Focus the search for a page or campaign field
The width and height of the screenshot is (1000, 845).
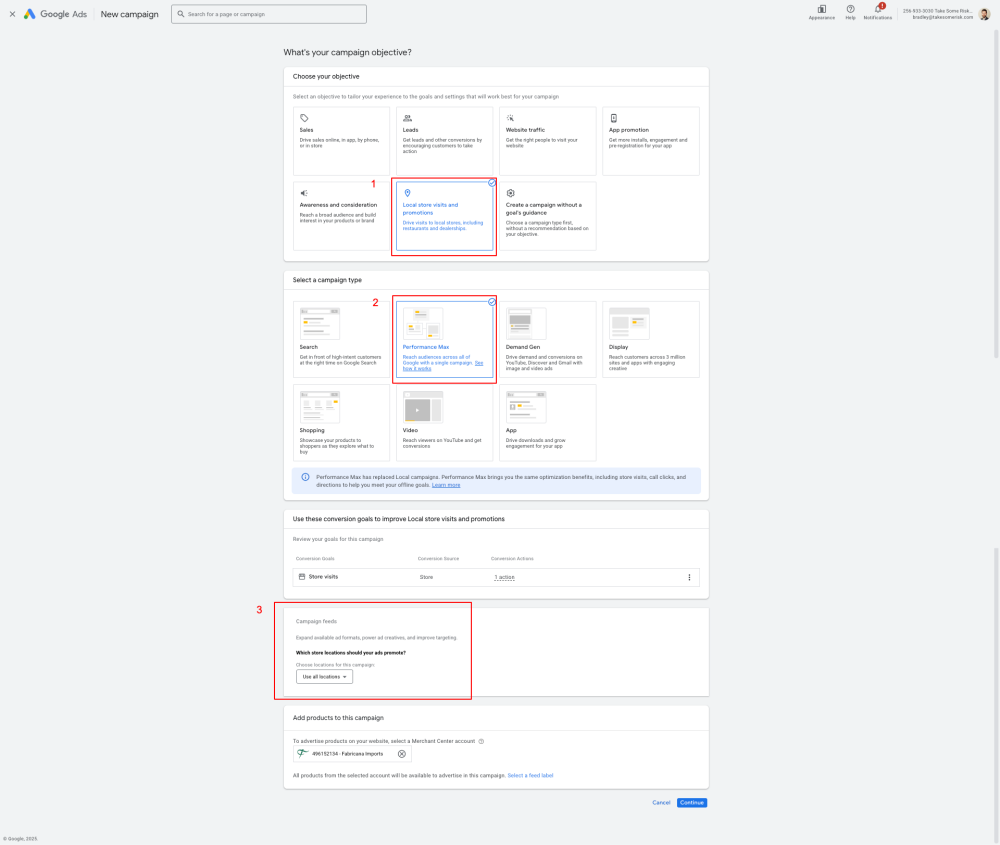pos(268,14)
